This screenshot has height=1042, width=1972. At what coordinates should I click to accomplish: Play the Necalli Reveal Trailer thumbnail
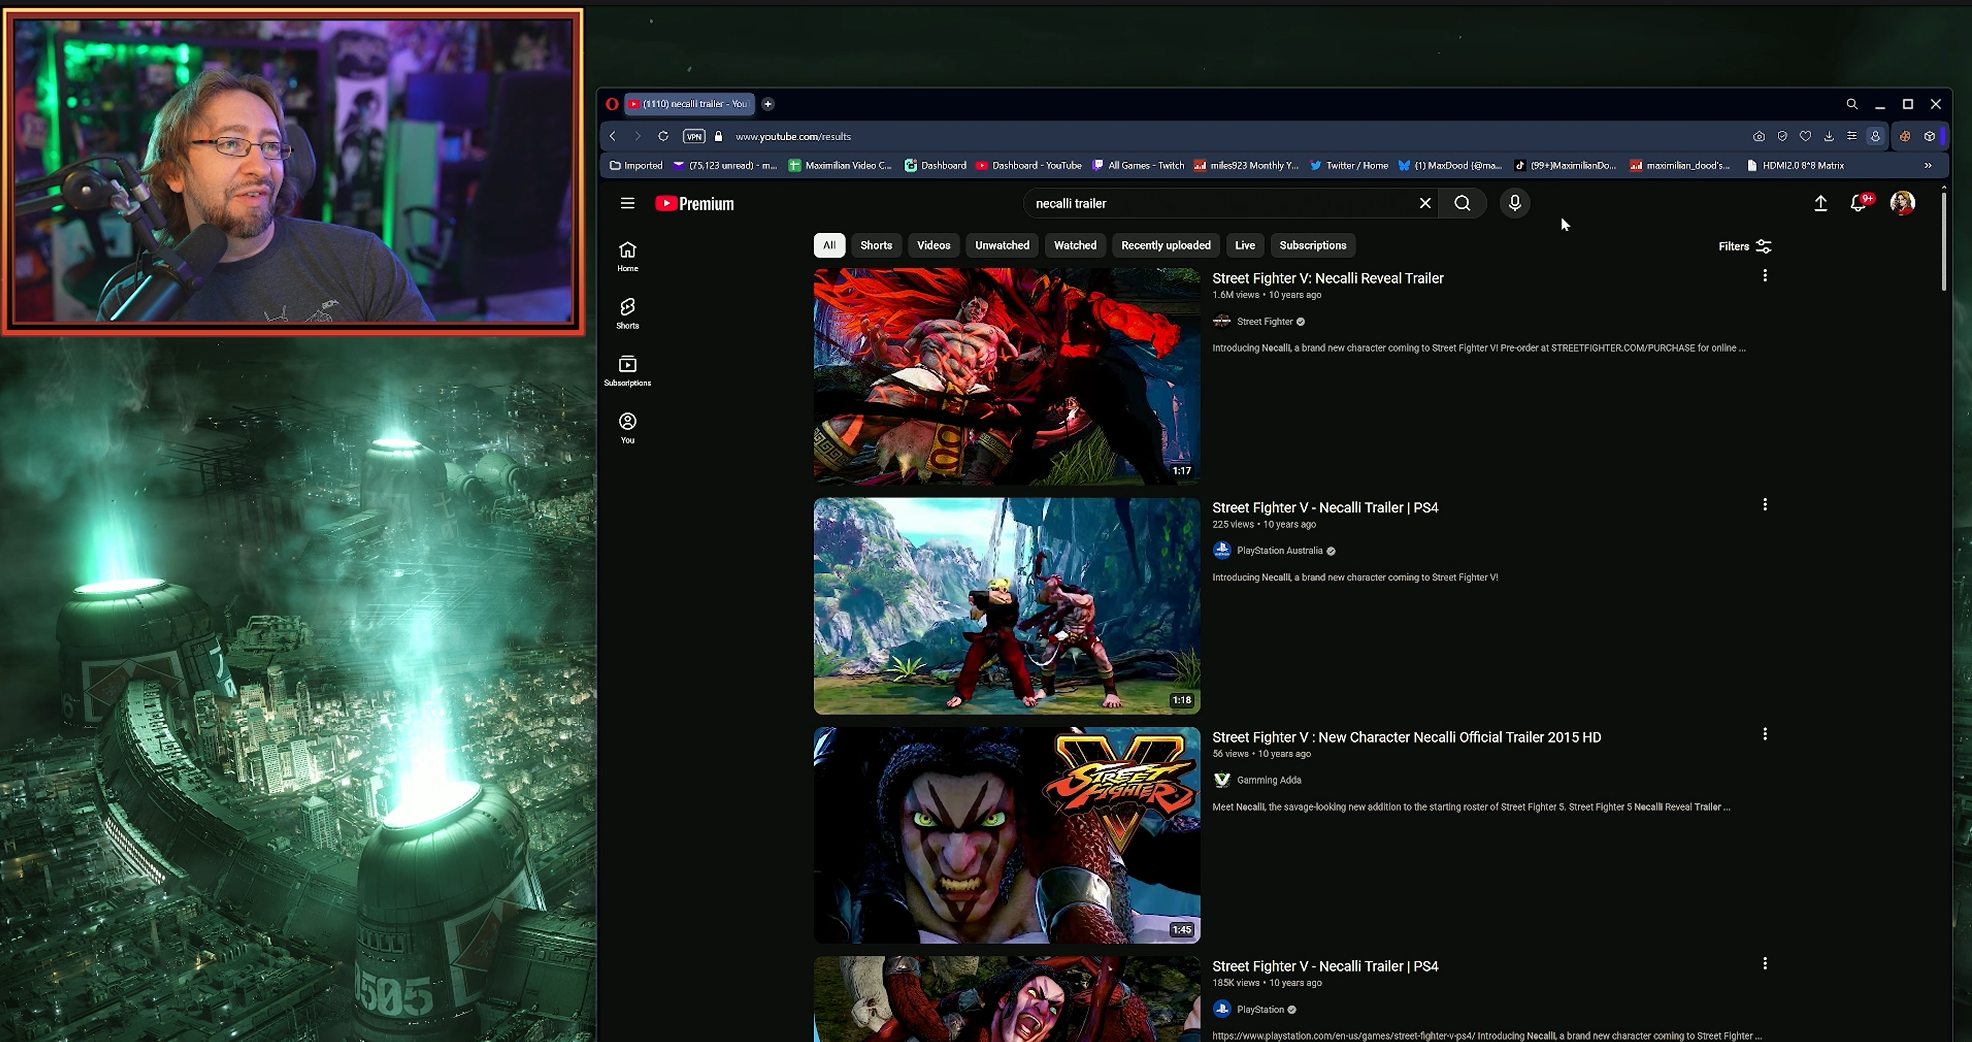coord(1007,376)
